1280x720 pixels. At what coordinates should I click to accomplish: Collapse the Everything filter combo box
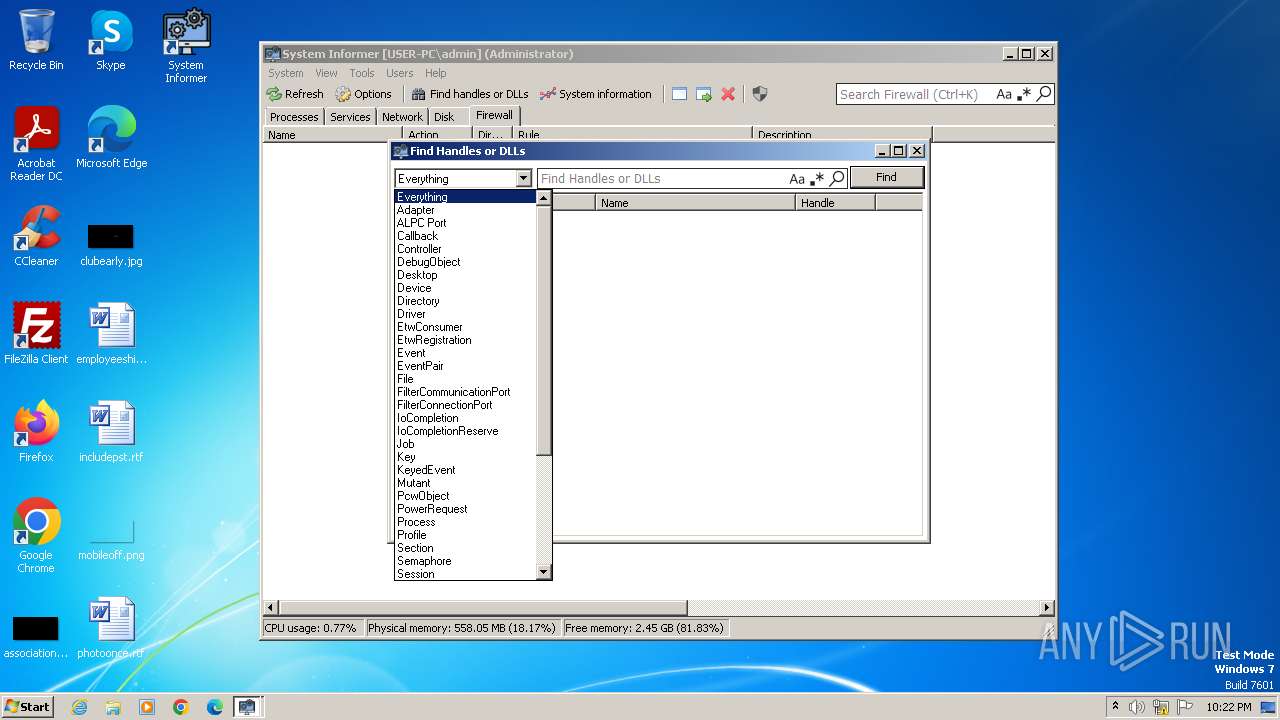click(523, 179)
